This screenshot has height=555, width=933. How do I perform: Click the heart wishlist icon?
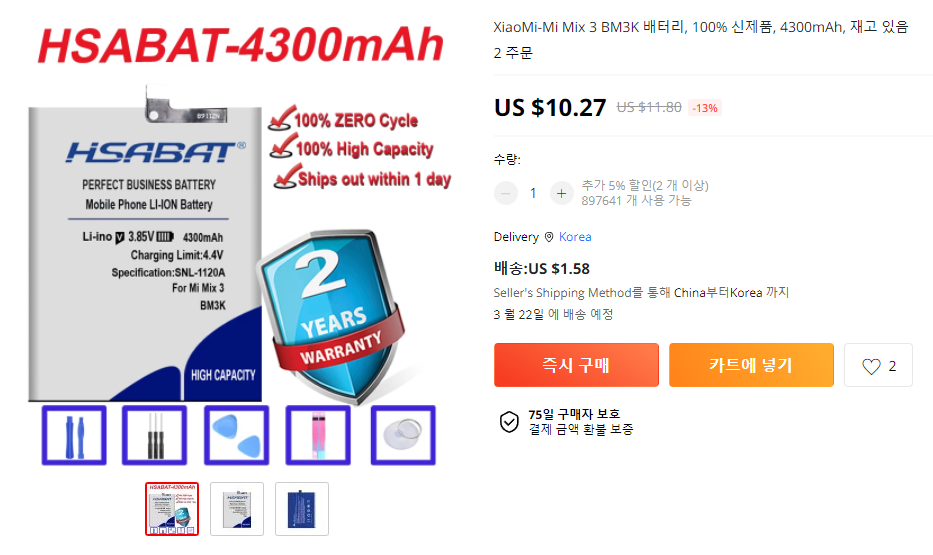[x=871, y=366]
